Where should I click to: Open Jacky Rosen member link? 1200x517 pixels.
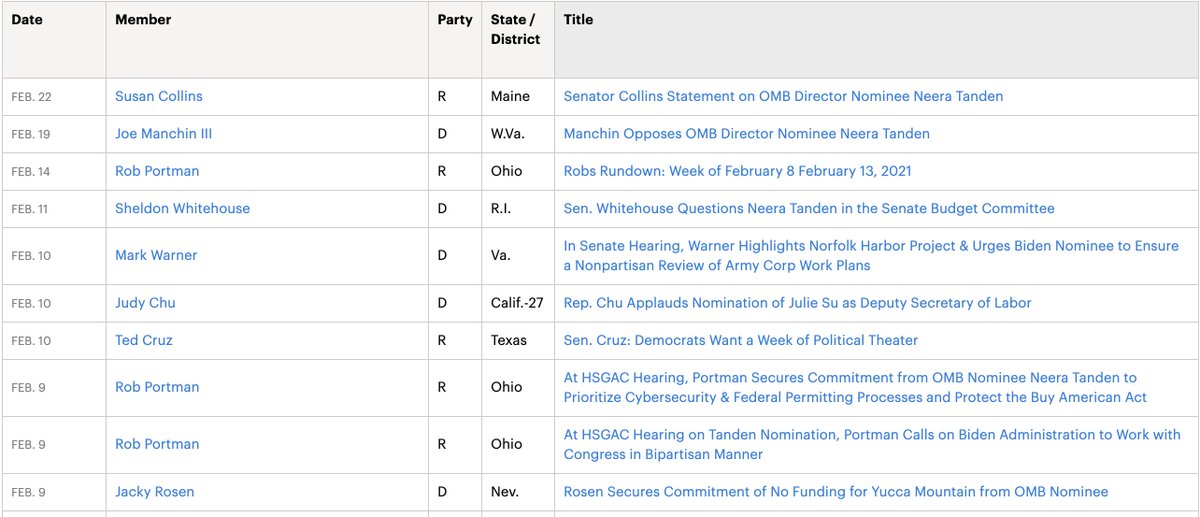(x=155, y=491)
